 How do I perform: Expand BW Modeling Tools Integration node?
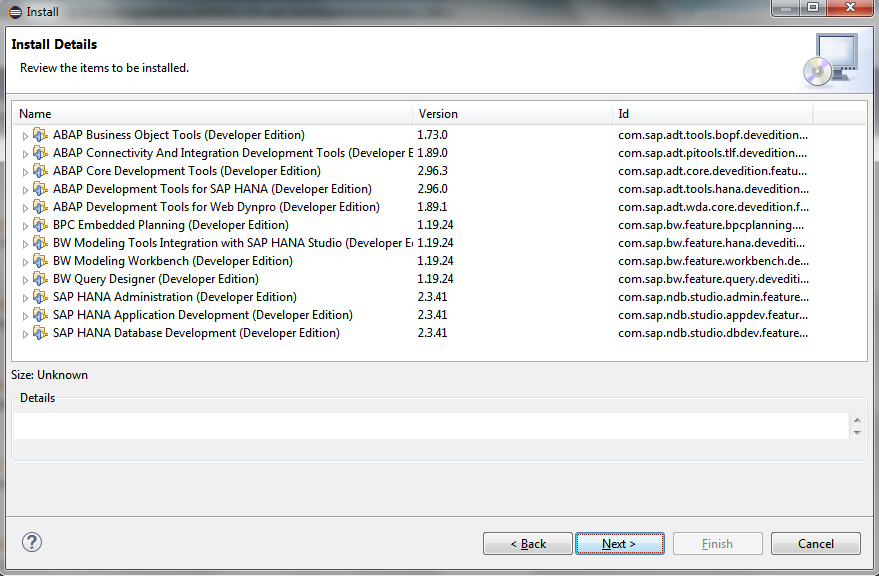point(25,244)
